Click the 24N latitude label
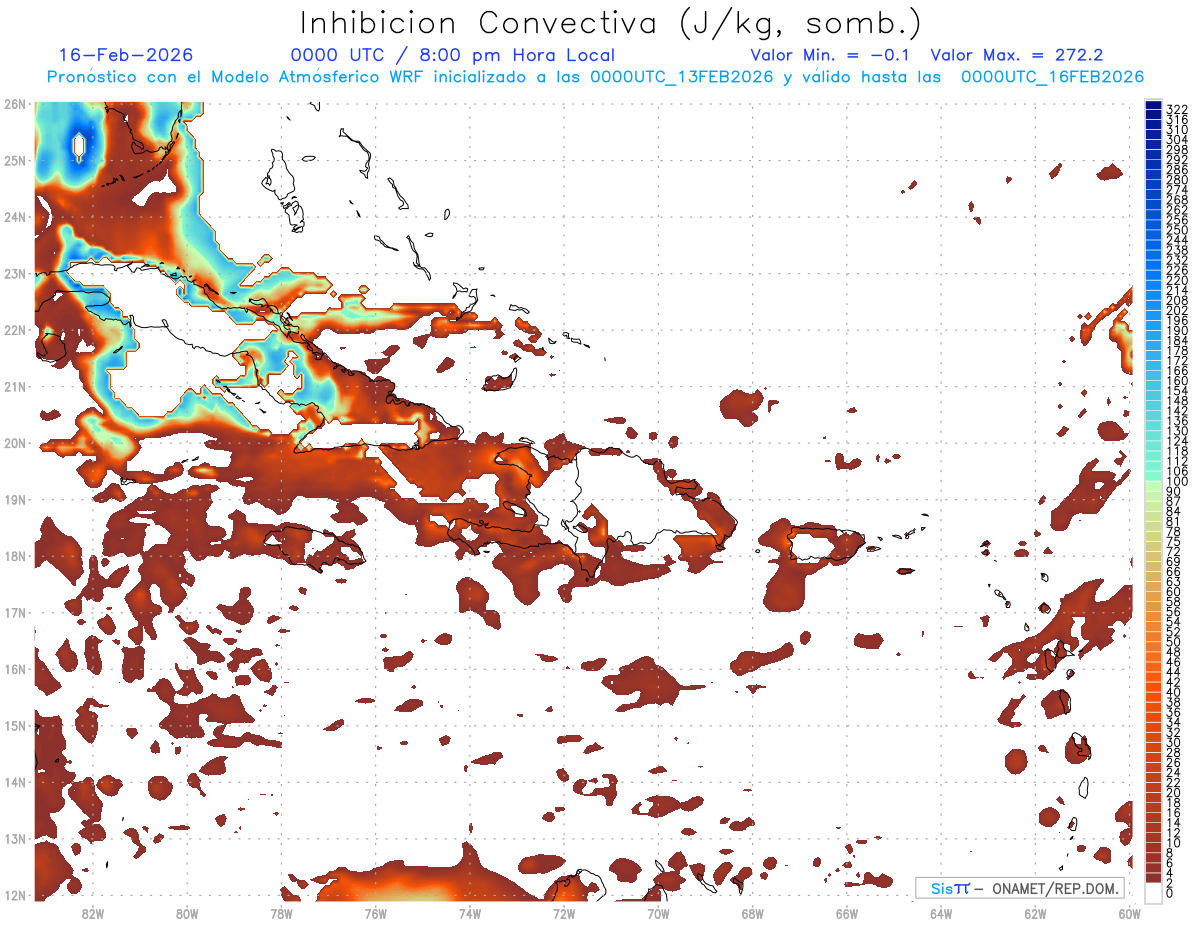 (x=14, y=217)
